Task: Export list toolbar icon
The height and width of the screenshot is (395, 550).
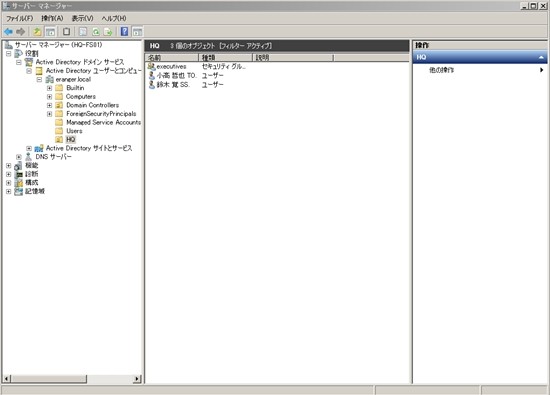Action: (108, 32)
